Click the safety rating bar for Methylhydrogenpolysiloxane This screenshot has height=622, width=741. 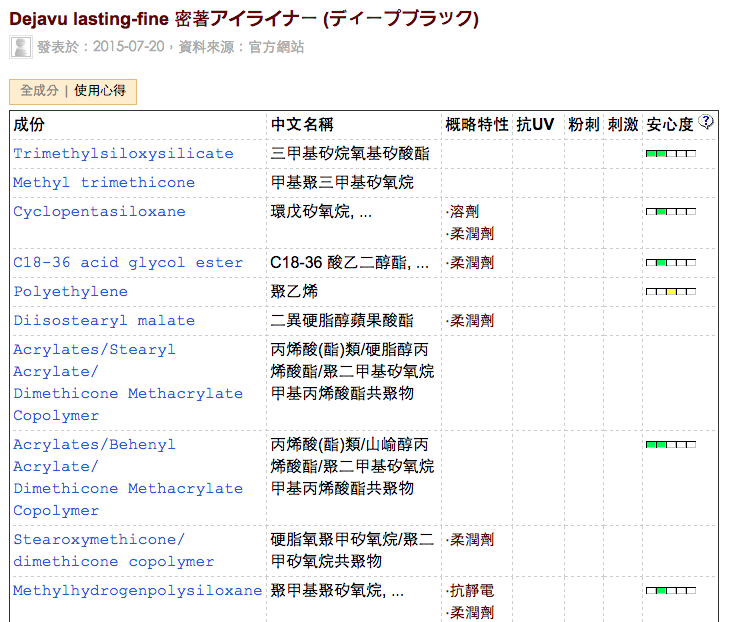pyautogui.click(x=670, y=591)
